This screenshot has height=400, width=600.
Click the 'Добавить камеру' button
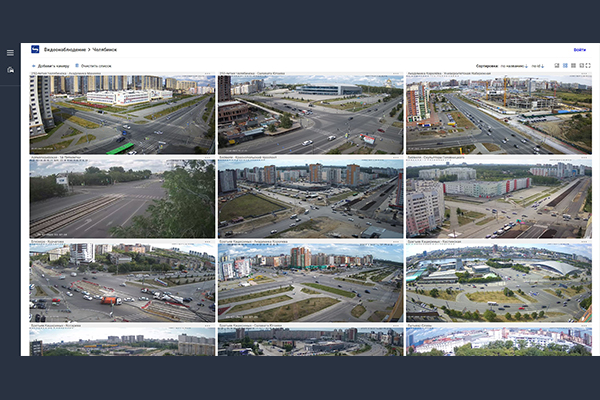[50, 65]
